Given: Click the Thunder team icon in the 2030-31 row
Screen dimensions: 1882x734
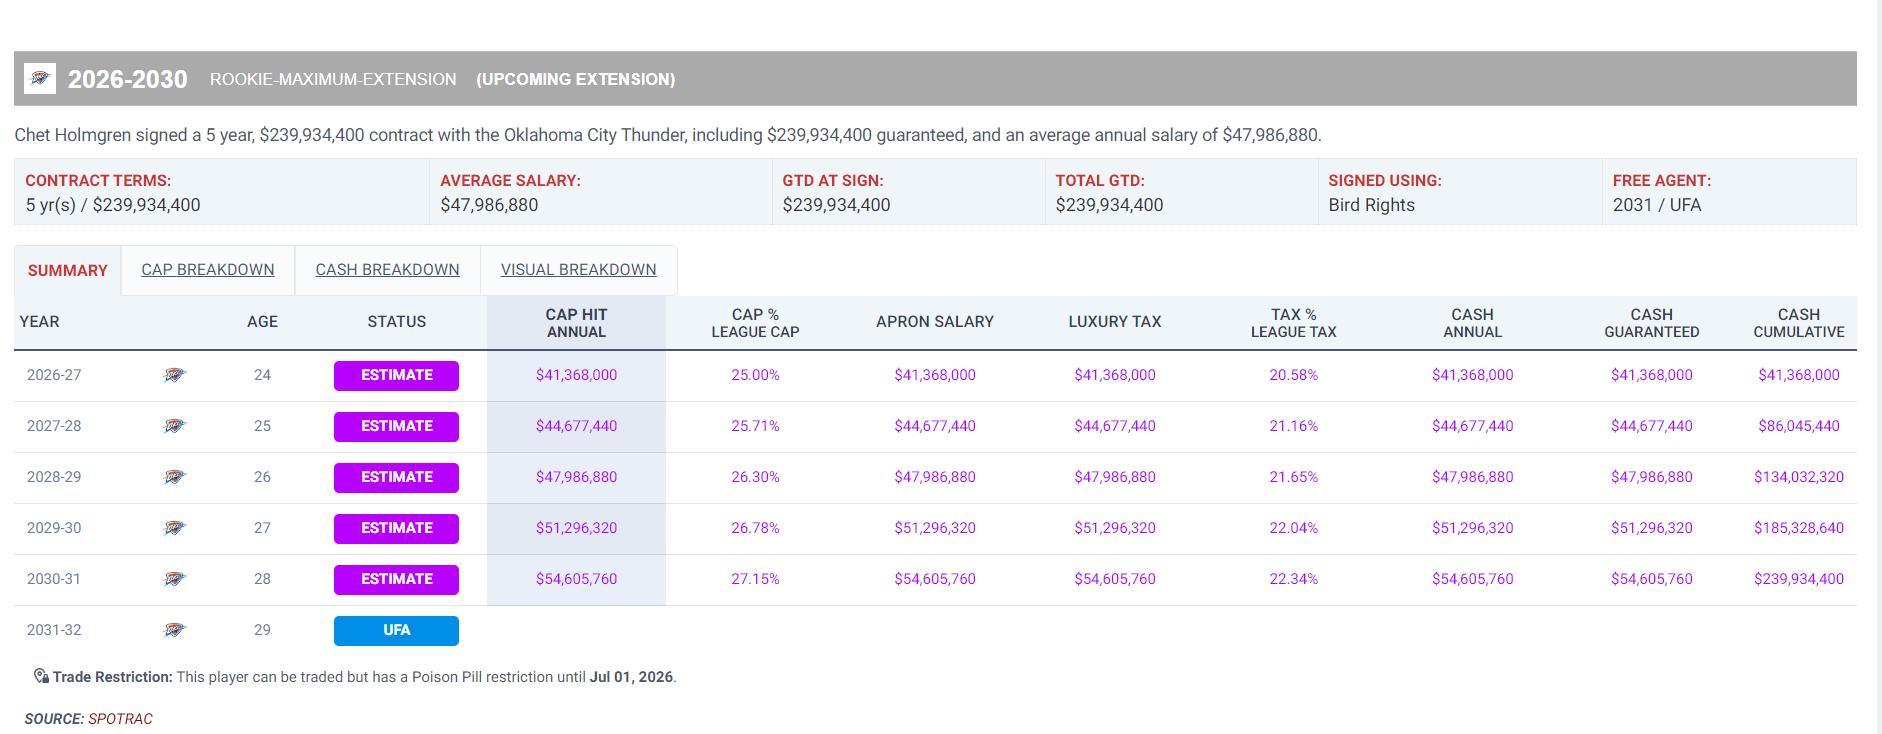Looking at the screenshot, I should click(x=174, y=579).
